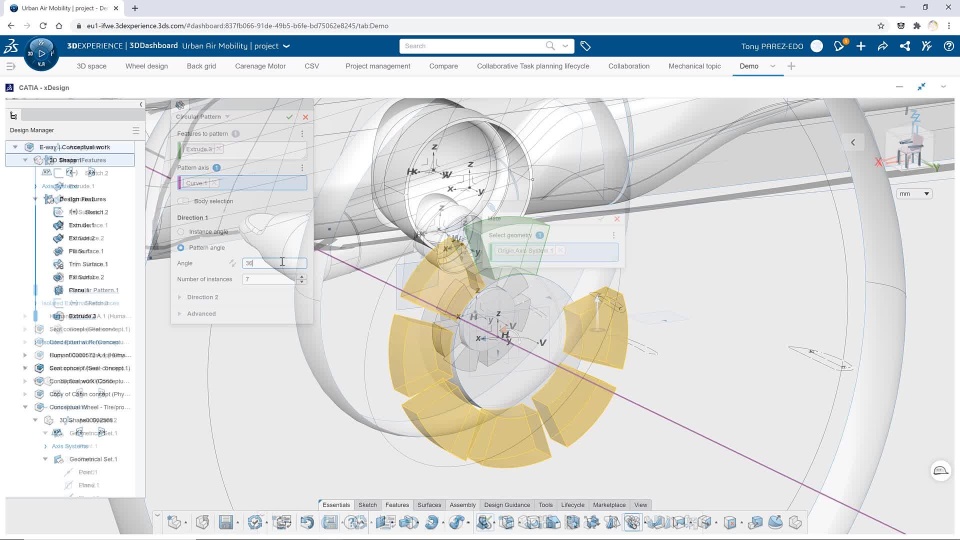
Task: Click the Features to pattern info icon
Action: point(236,133)
